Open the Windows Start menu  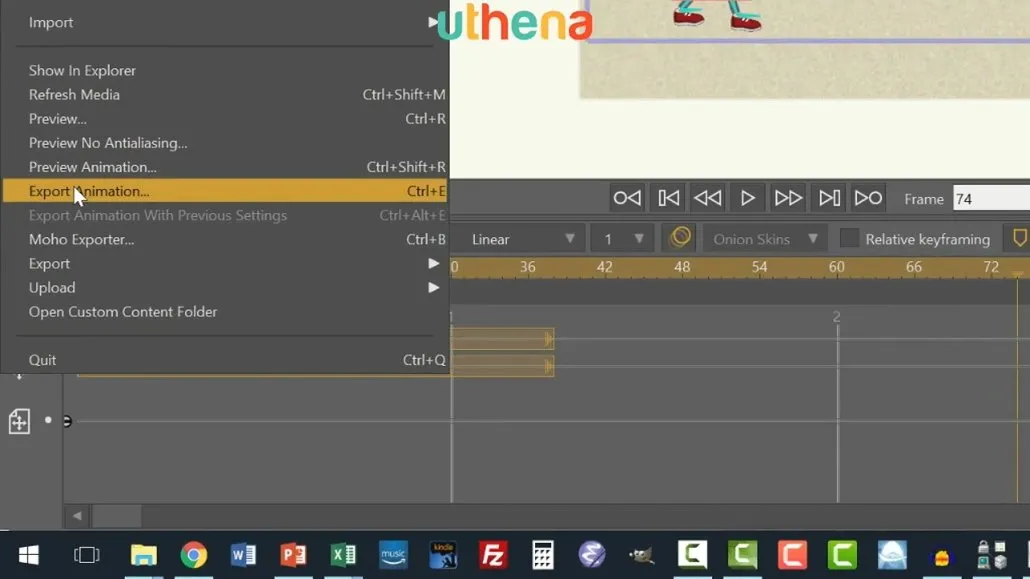pyautogui.click(x=28, y=556)
